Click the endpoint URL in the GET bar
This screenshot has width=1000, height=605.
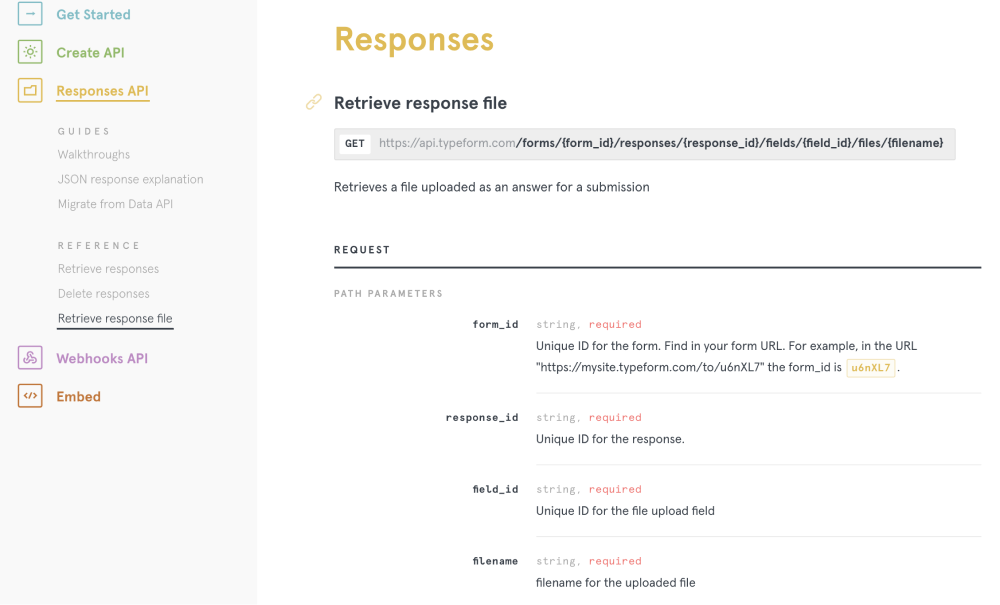coord(660,144)
